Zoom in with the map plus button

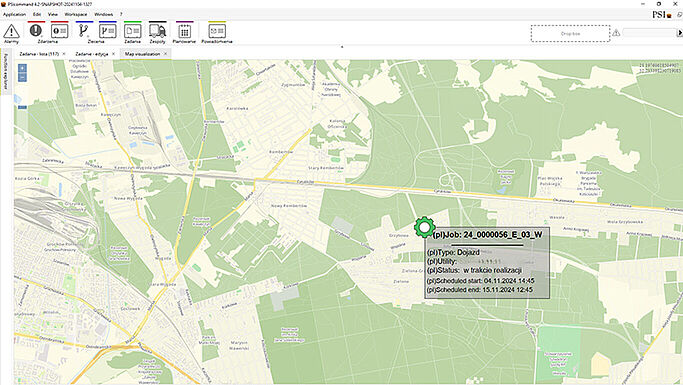(22, 68)
